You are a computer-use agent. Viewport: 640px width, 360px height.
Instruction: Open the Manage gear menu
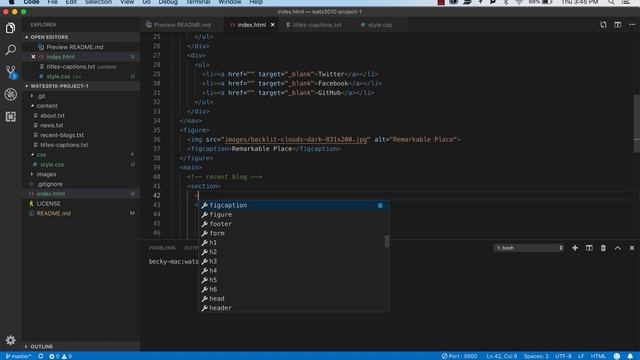click(11, 340)
